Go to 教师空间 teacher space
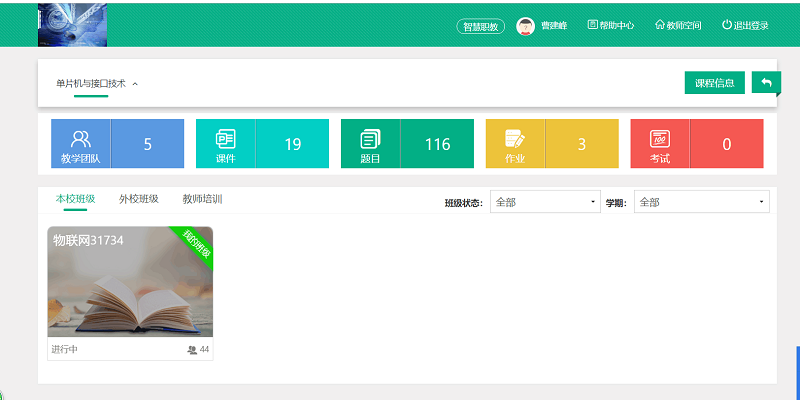Image resolution: width=800 pixels, height=400 pixels. click(x=677, y=26)
